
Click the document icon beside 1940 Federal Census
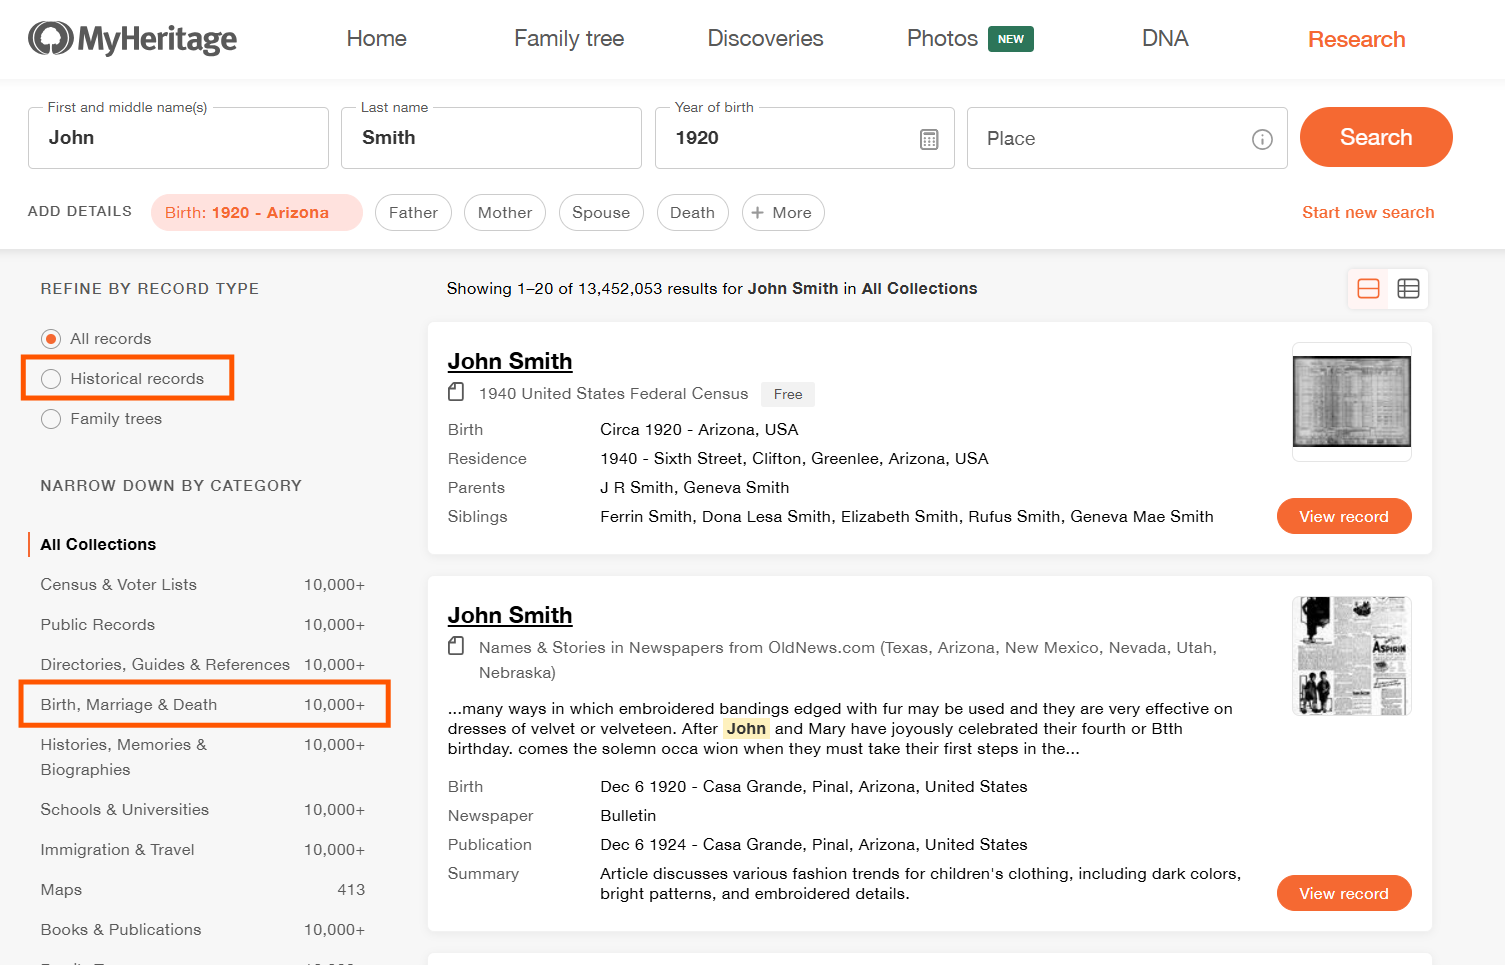[456, 392]
